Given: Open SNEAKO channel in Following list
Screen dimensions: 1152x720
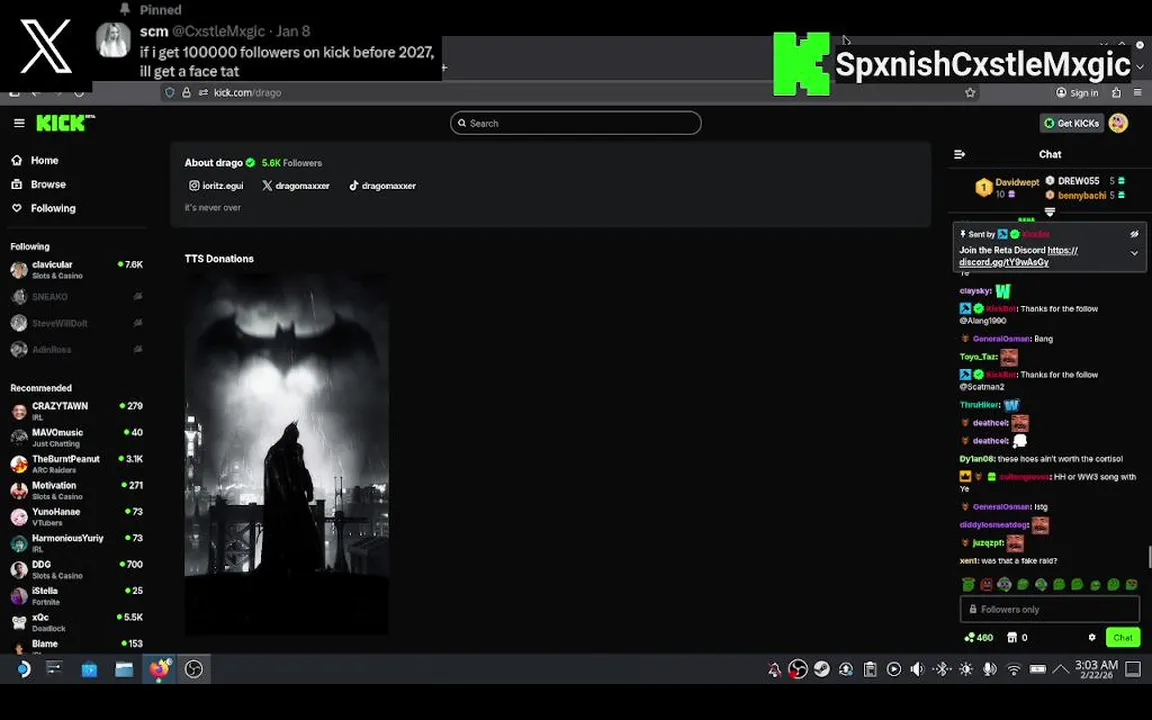Looking at the screenshot, I should (76, 297).
